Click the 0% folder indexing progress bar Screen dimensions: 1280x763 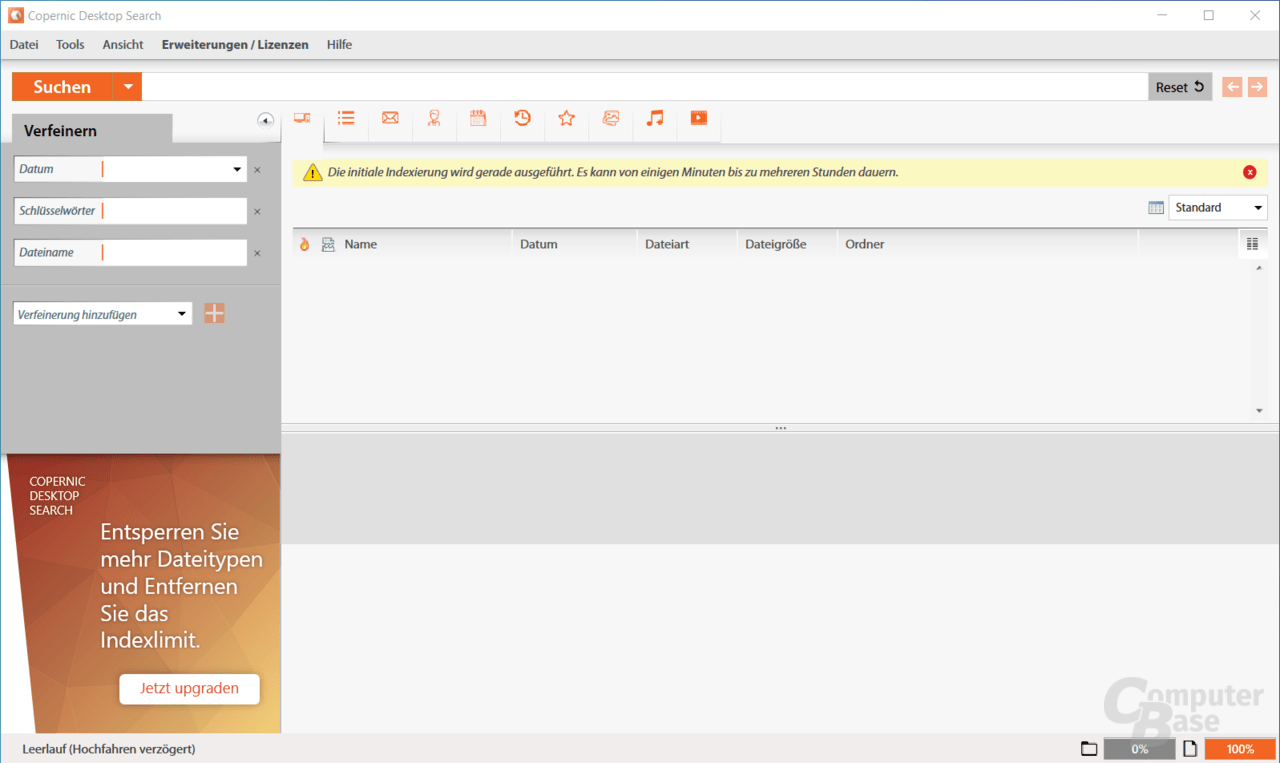(1139, 749)
